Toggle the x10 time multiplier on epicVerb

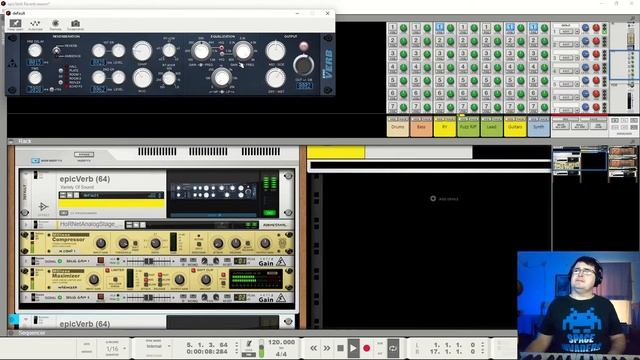click(x=52, y=89)
